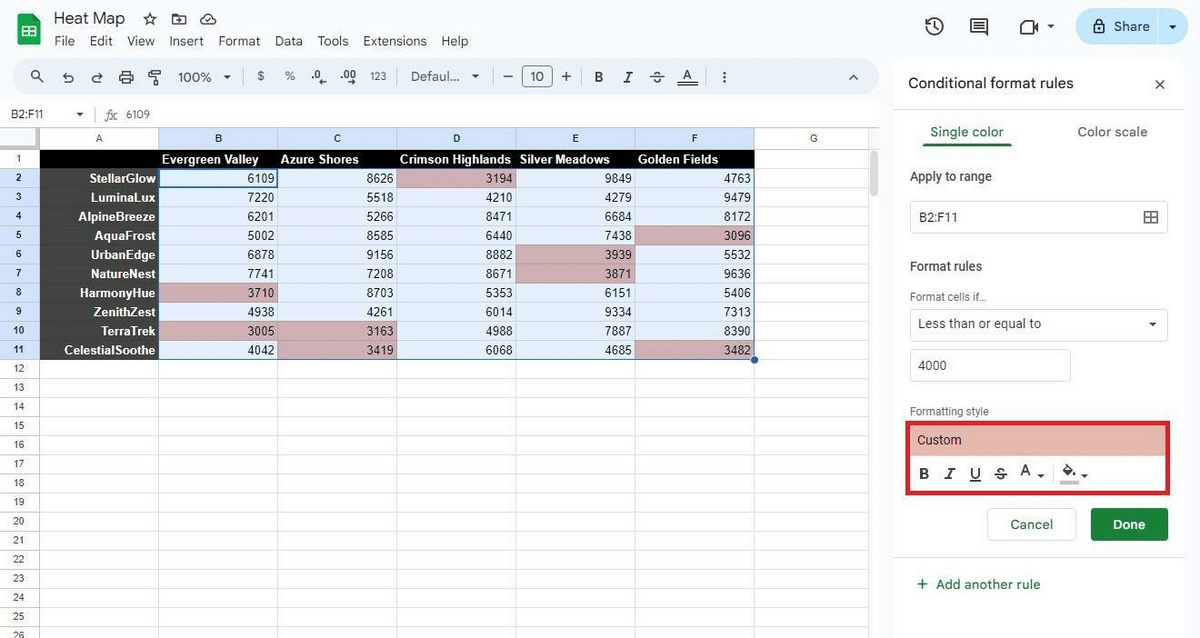
Task: Click the Done button
Action: [1129, 524]
